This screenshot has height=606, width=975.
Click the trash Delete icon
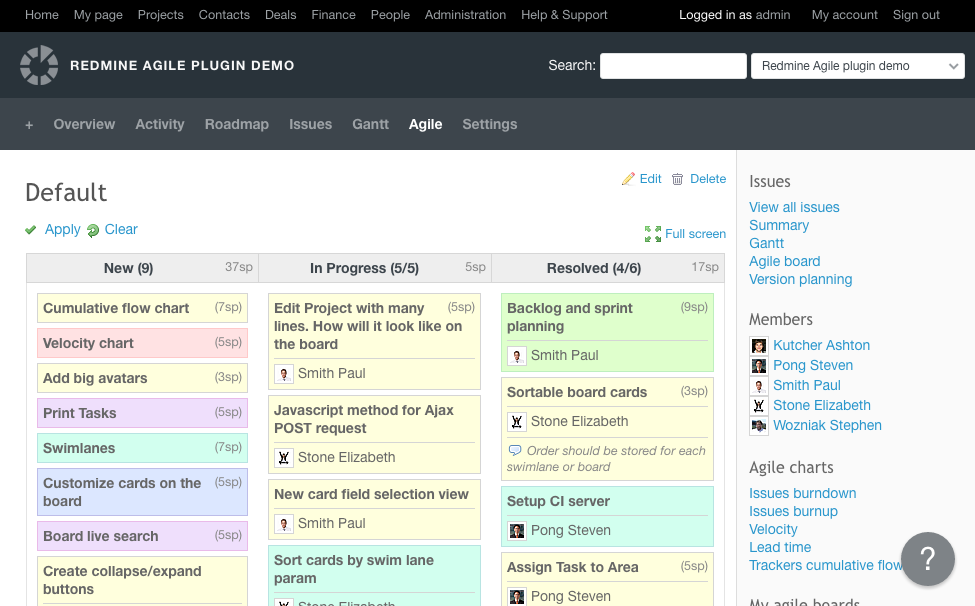point(678,179)
